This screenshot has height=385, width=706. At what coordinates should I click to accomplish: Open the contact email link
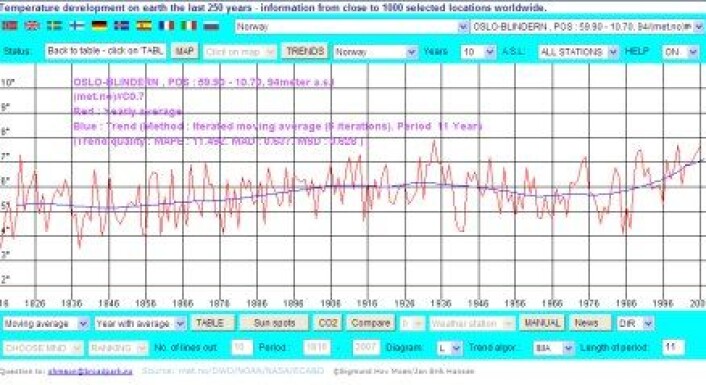[x=90, y=371]
